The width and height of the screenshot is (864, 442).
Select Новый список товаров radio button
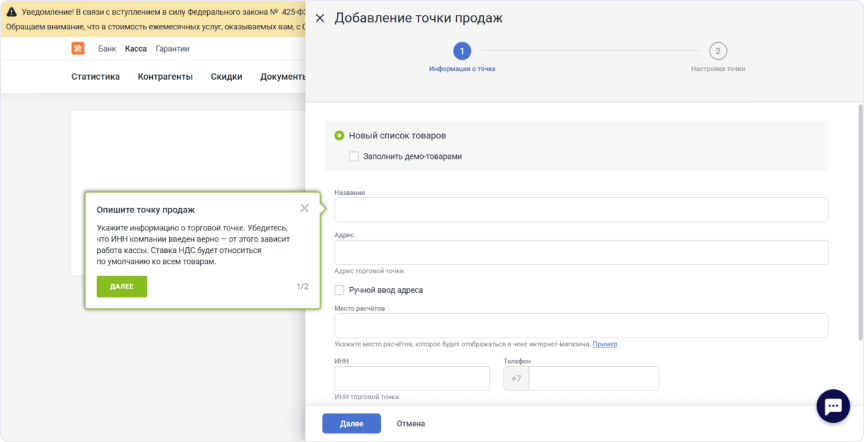[339, 135]
